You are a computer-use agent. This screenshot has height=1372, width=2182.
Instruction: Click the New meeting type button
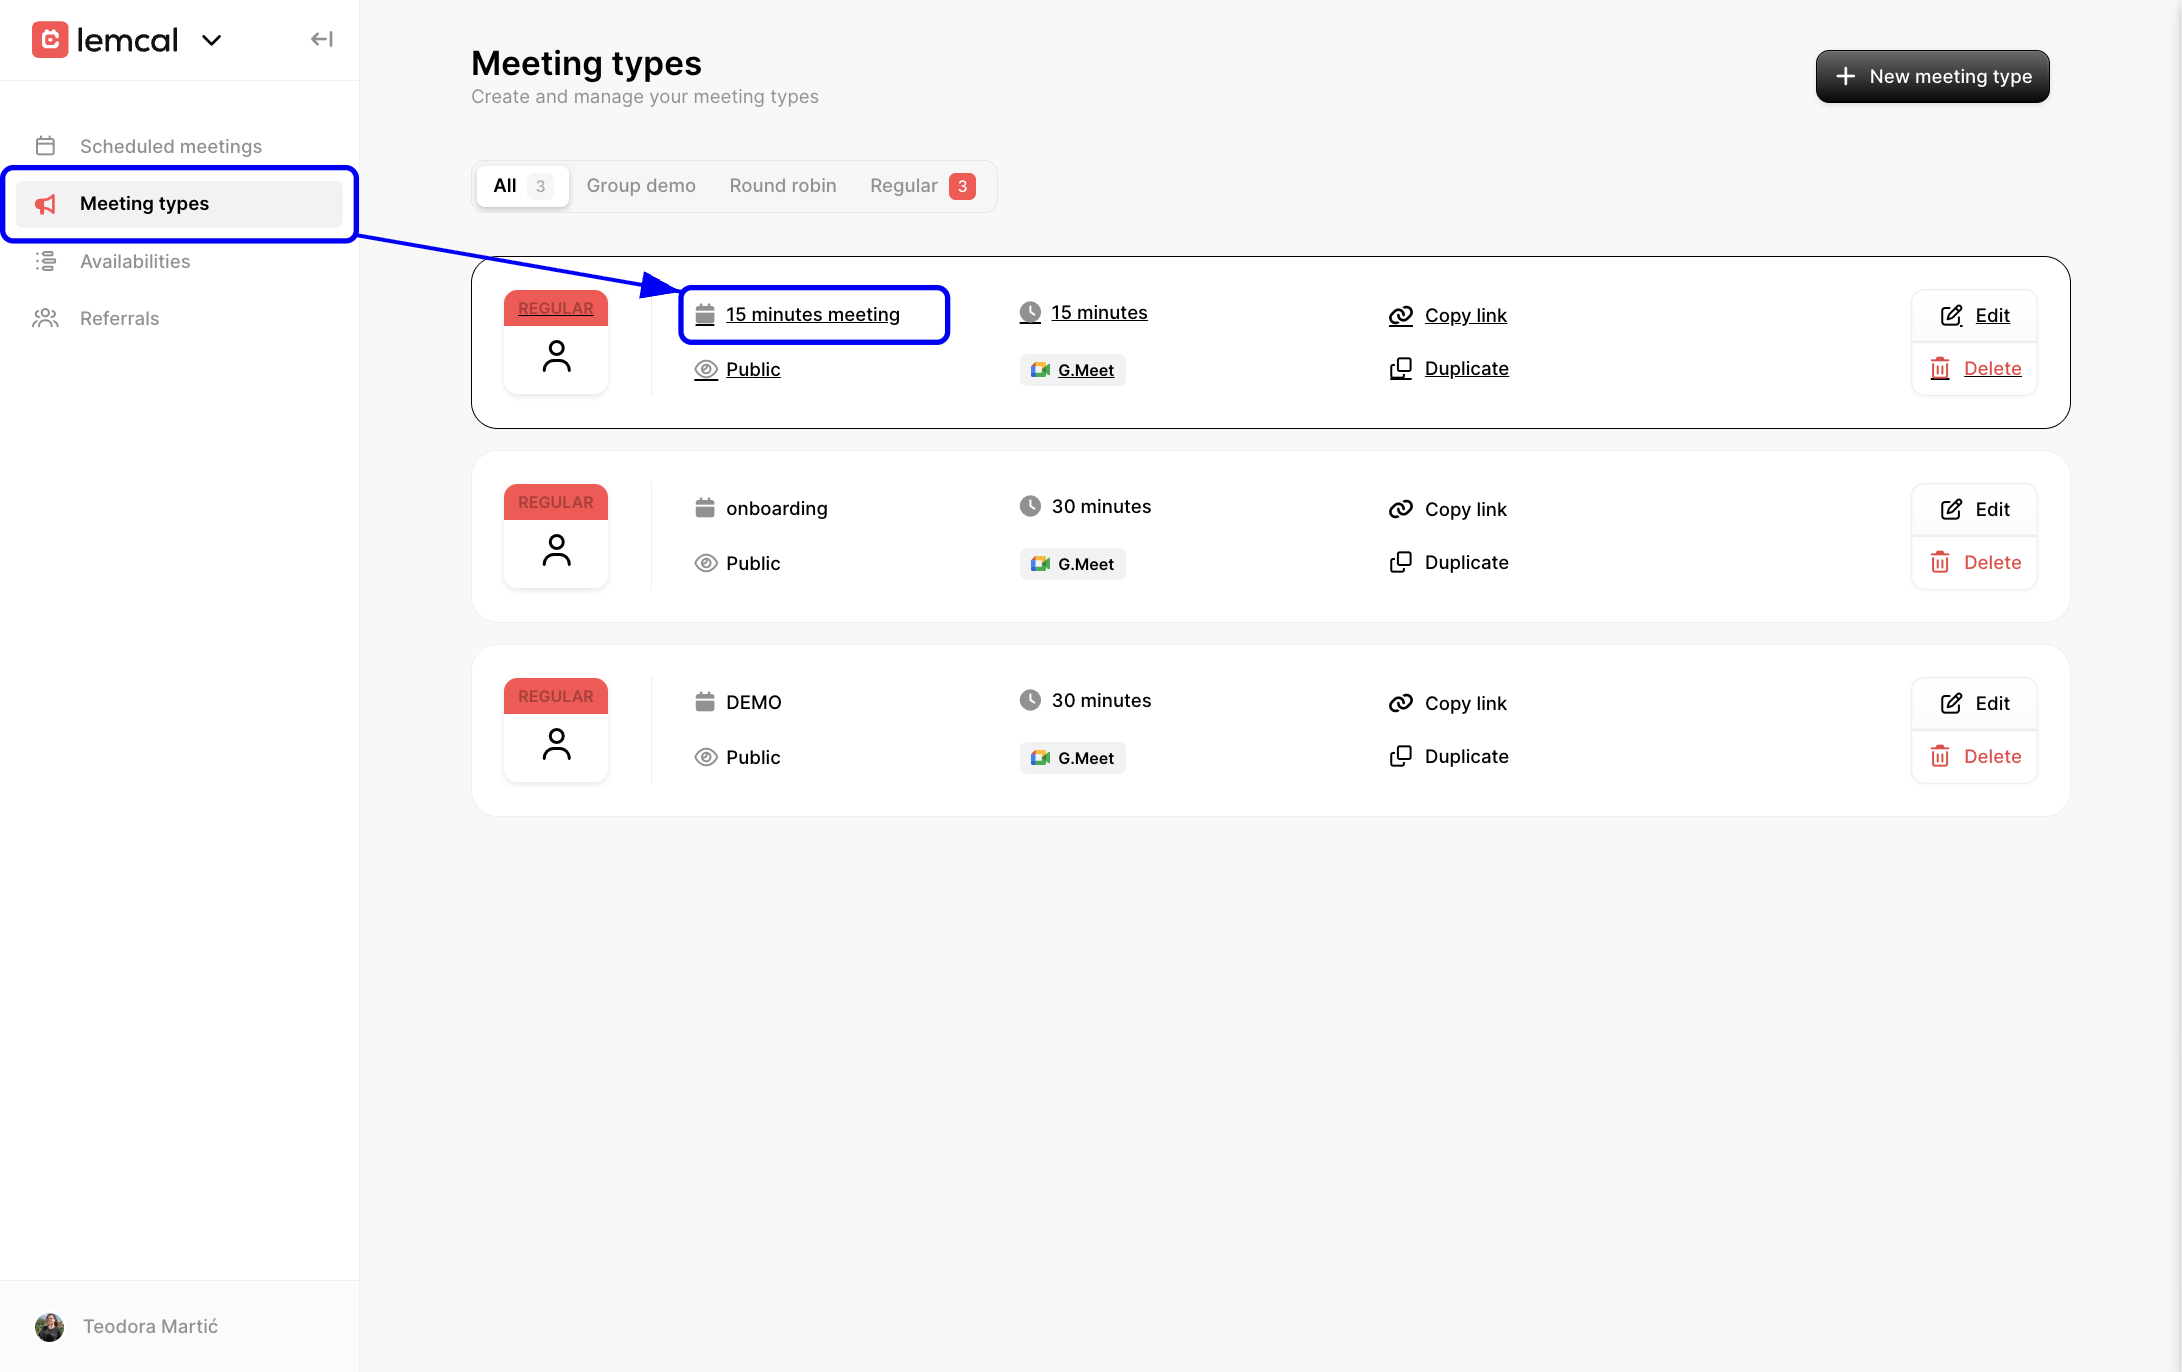[x=1932, y=76]
